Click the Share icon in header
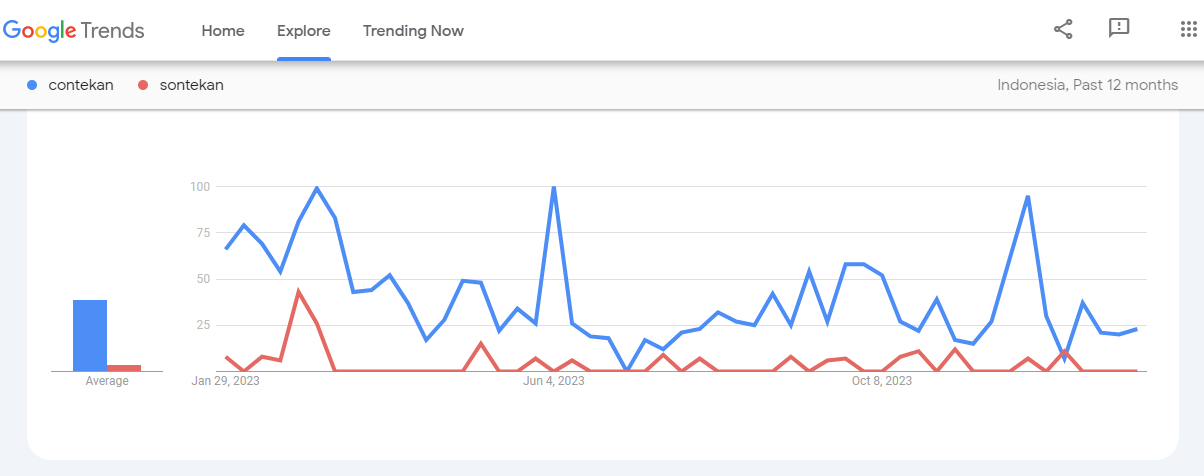 point(1063,30)
